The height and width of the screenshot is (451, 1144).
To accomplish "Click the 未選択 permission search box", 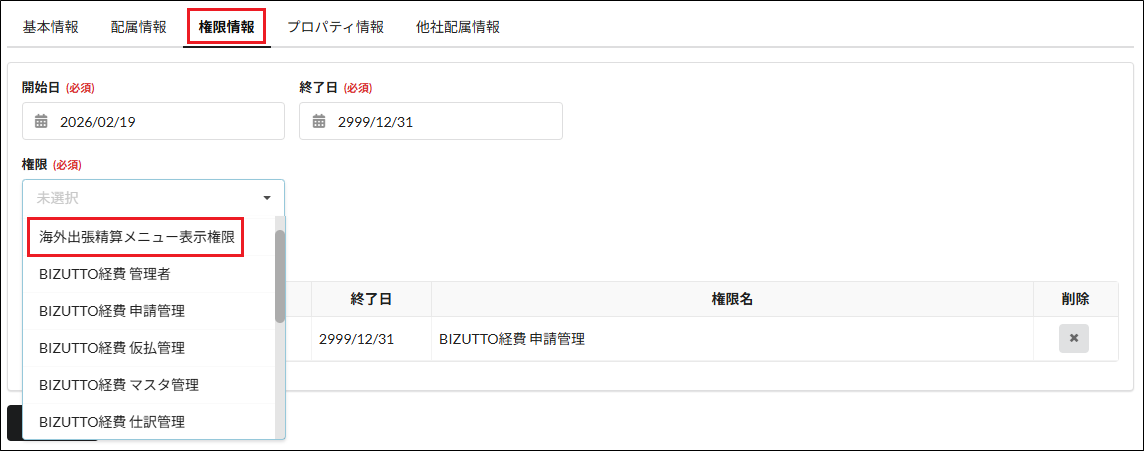I will point(140,198).
